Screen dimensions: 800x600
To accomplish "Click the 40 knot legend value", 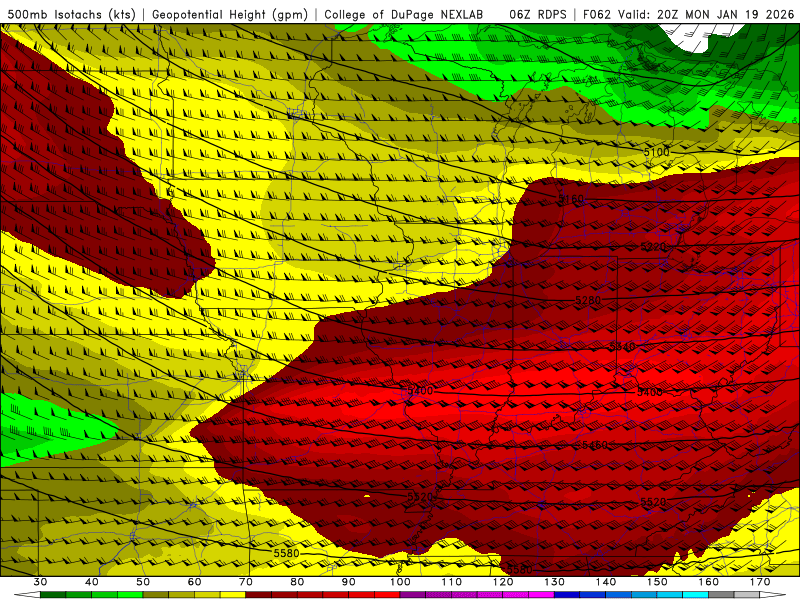I will coord(92,582).
